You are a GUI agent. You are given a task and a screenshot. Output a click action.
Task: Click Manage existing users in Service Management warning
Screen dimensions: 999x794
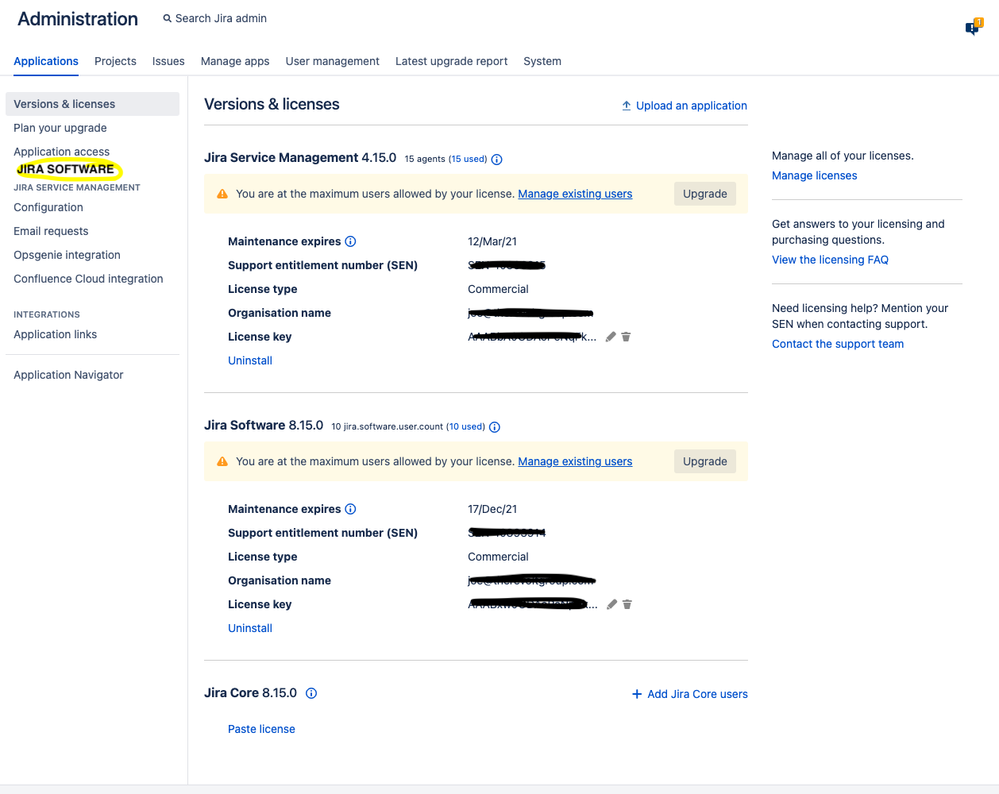[575, 194]
